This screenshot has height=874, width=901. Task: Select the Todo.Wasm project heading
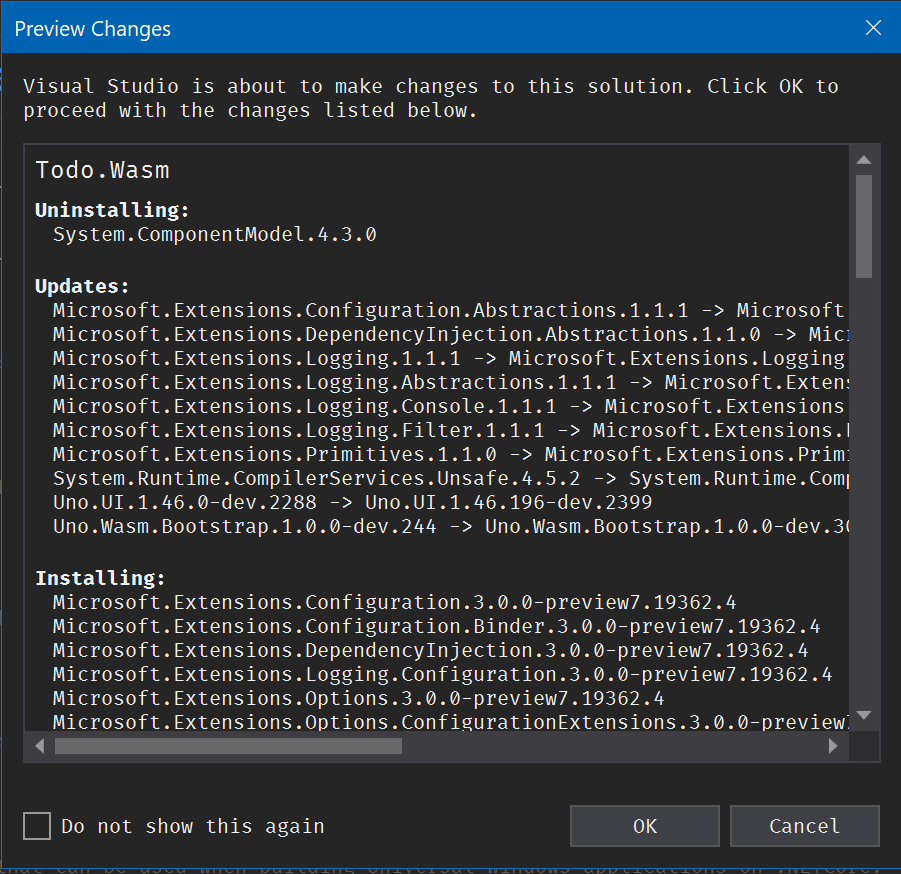102,171
